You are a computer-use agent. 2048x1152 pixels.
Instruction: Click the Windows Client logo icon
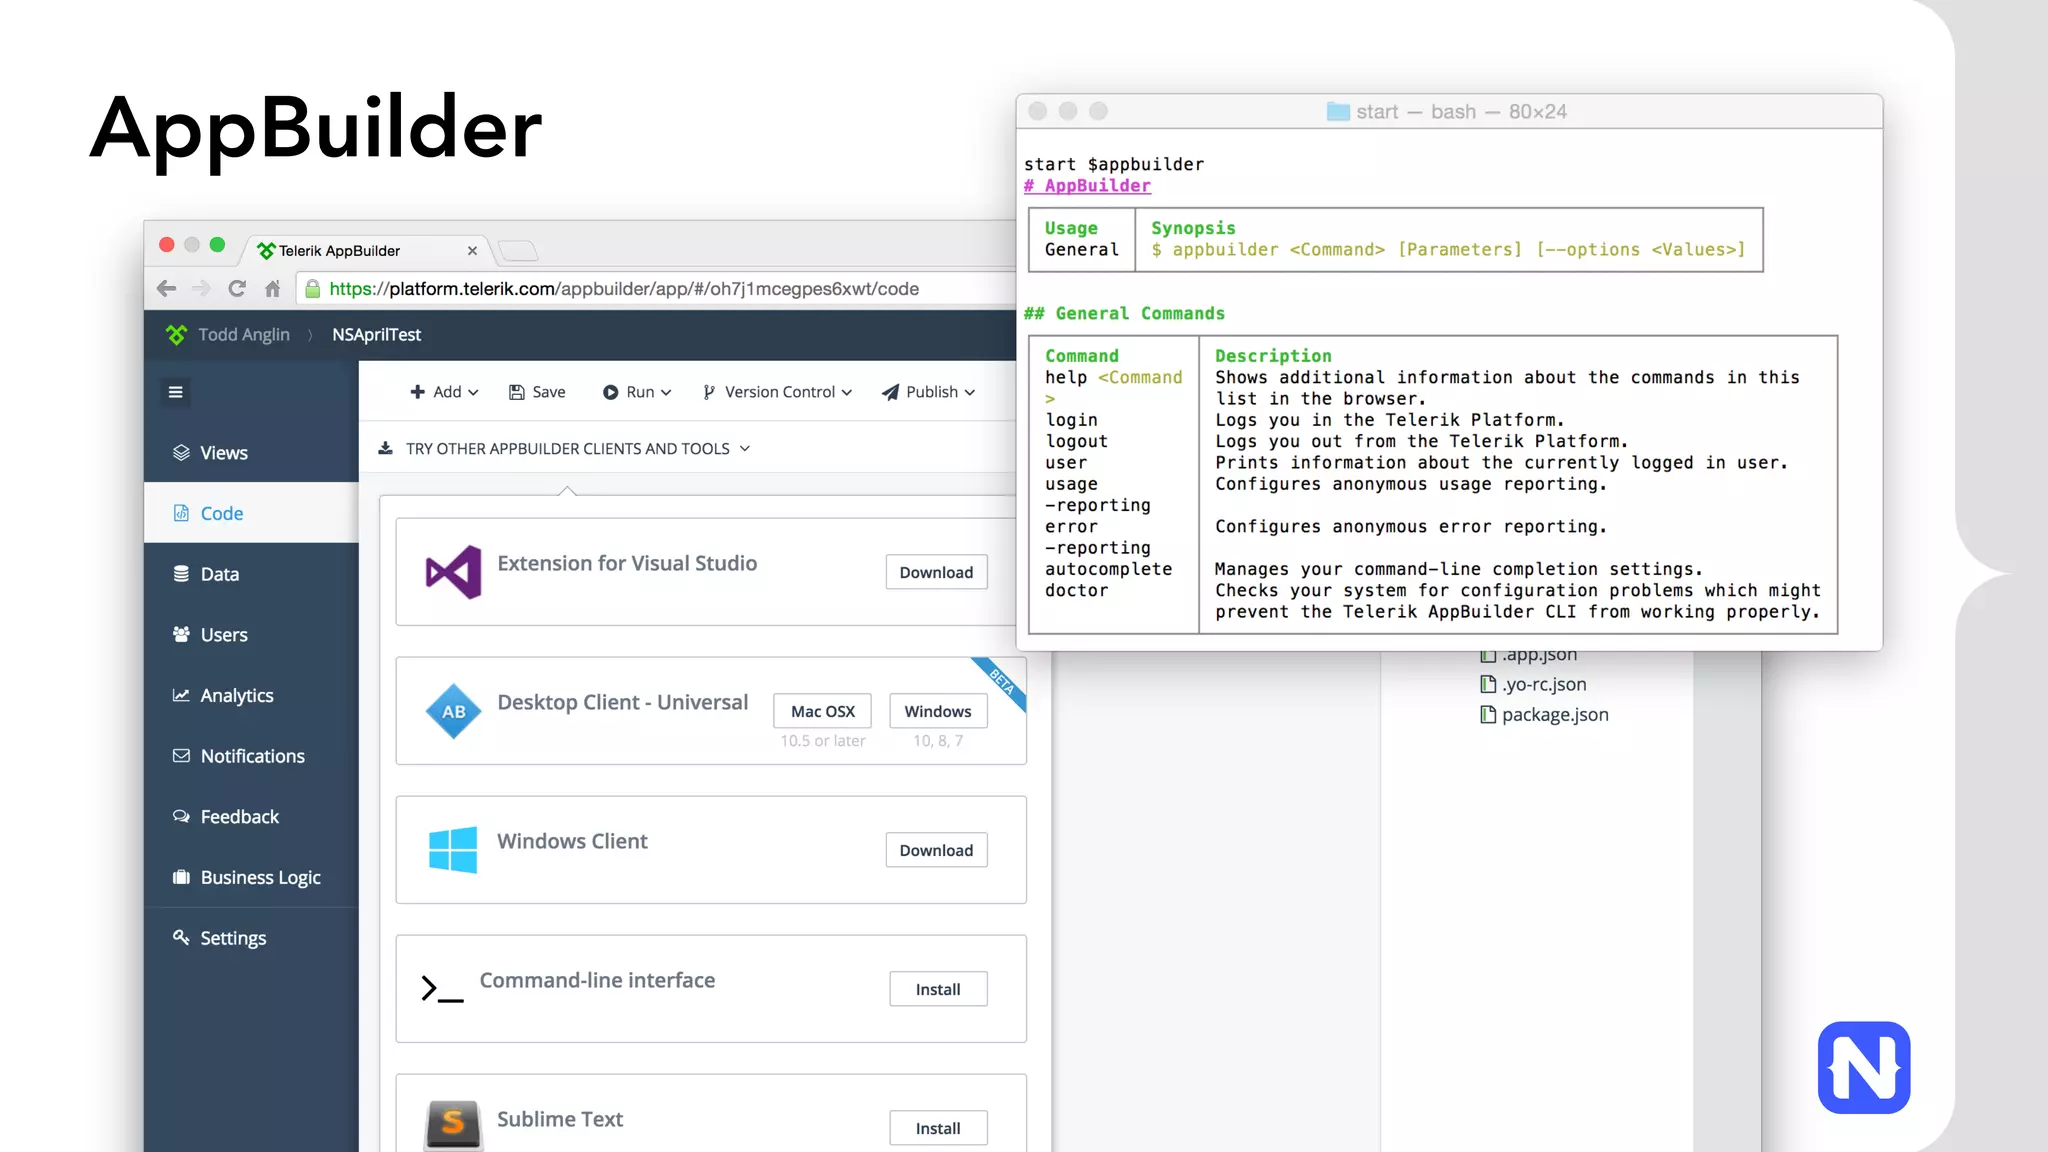(x=453, y=850)
